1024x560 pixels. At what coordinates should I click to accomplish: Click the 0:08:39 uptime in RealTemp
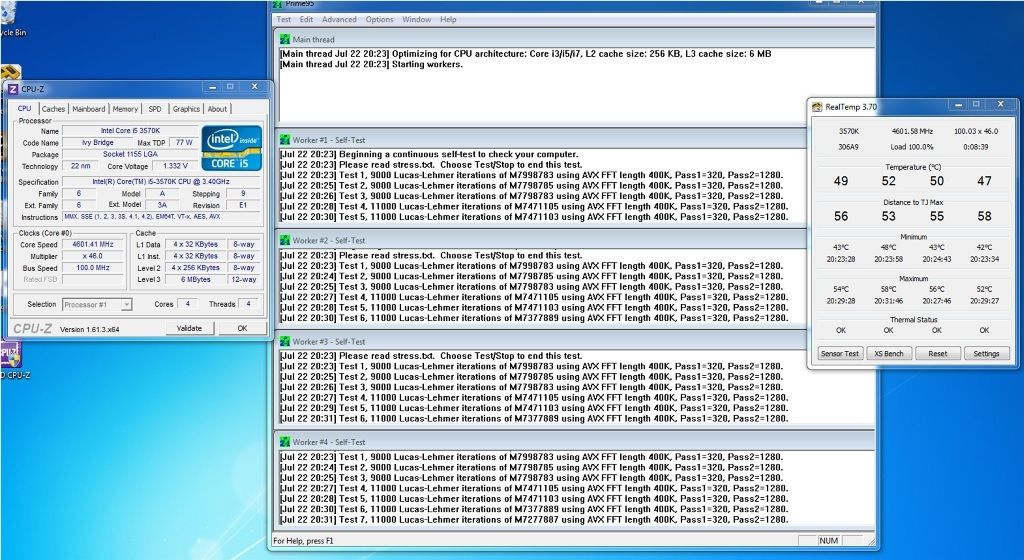tap(976, 147)
